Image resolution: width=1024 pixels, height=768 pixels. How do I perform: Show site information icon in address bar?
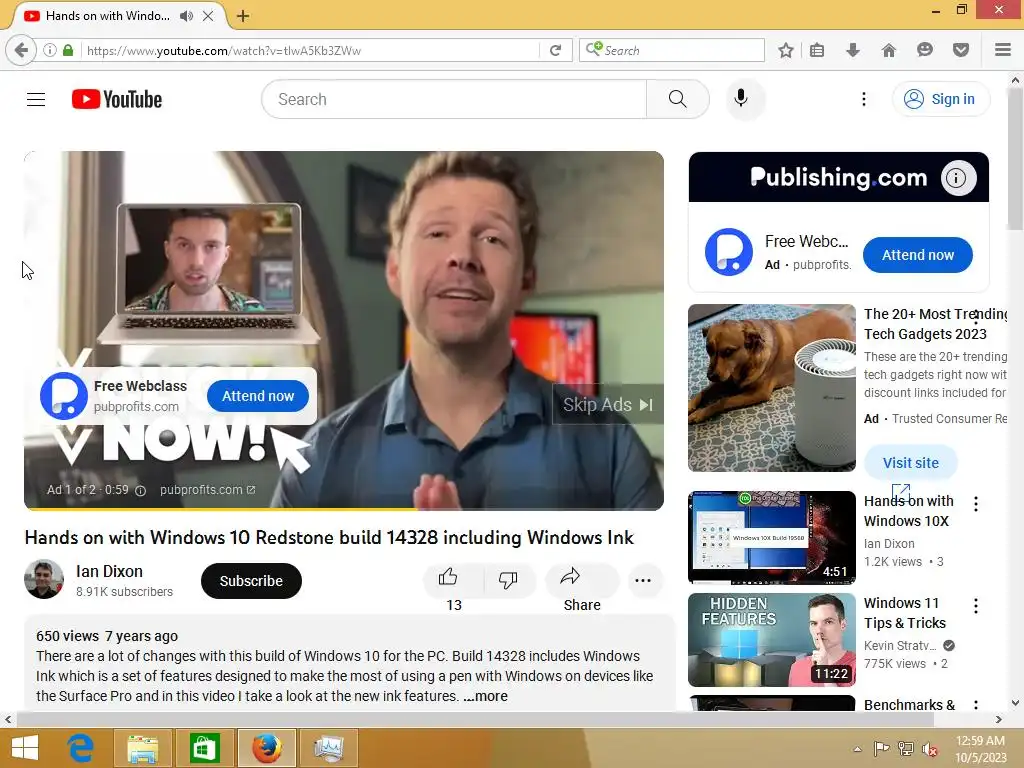pyautogui.click(x=50, y=50)
